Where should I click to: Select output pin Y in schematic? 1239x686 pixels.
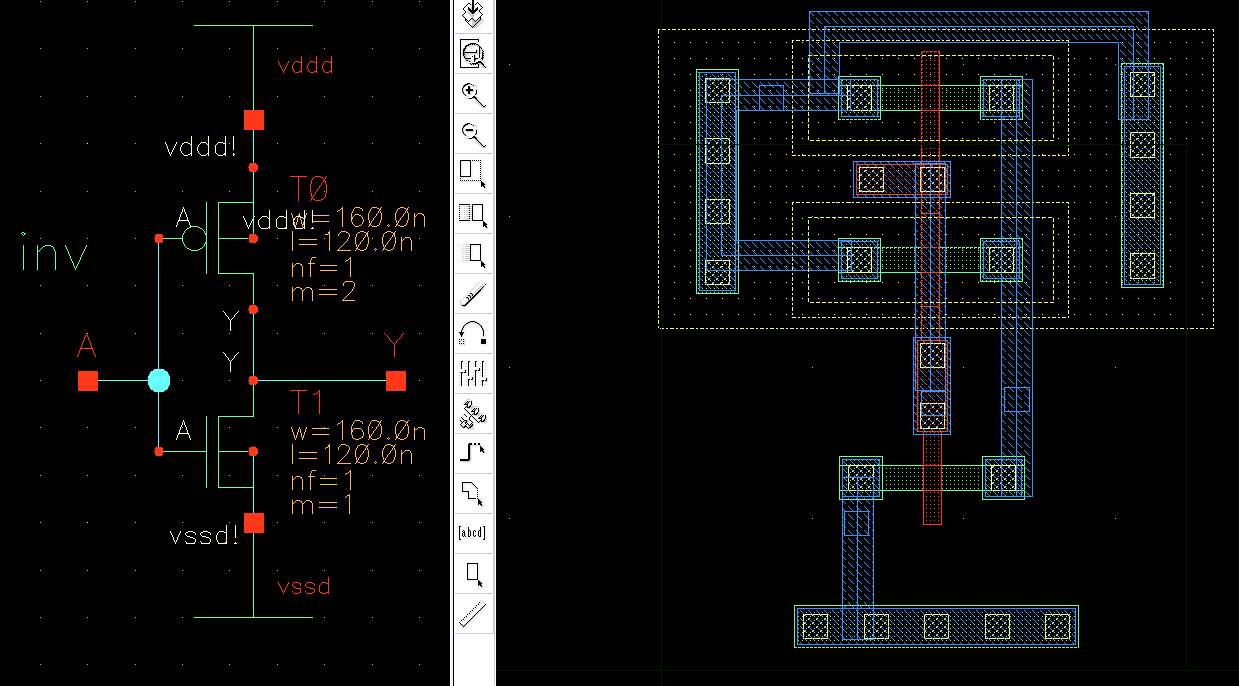pyautogui.click(x=396, y=381)
